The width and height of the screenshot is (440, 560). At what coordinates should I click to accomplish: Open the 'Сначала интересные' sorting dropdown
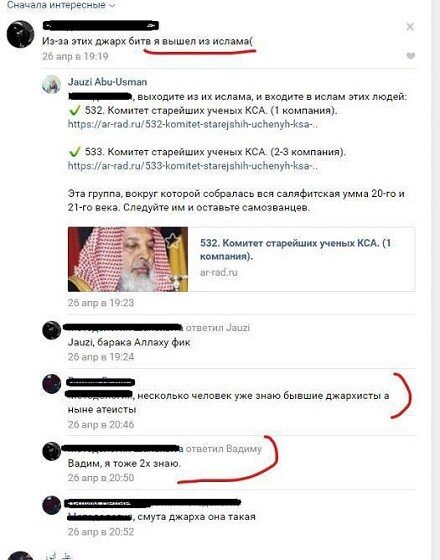[x=61, y=5]
